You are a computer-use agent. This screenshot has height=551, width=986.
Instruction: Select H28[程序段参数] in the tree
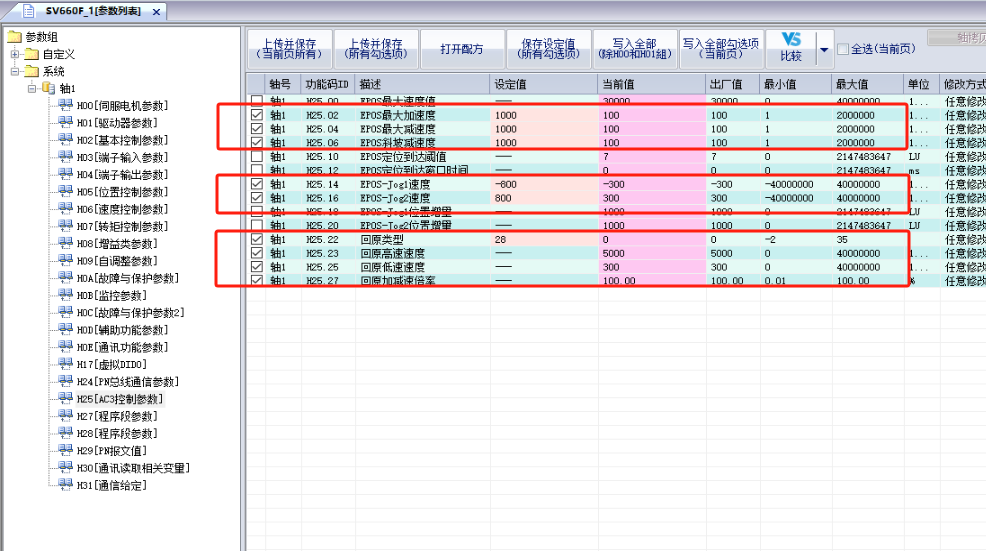click(x=117, y=433)
